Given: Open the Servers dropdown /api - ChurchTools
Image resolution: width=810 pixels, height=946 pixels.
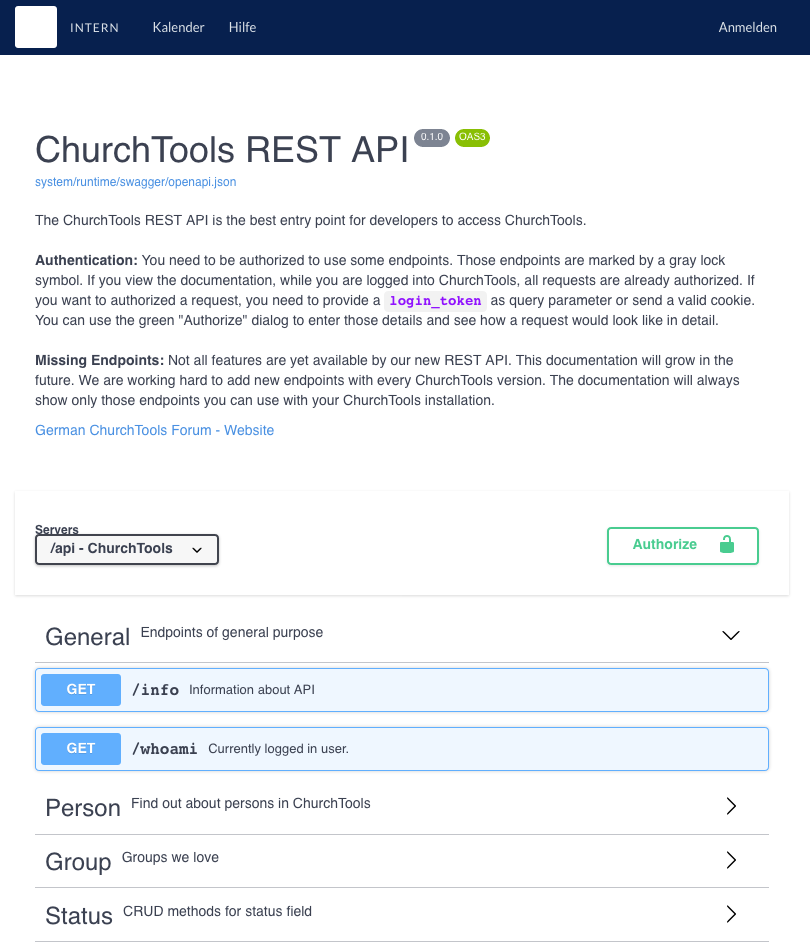Looking at the screenshot, I should (127, 550).
